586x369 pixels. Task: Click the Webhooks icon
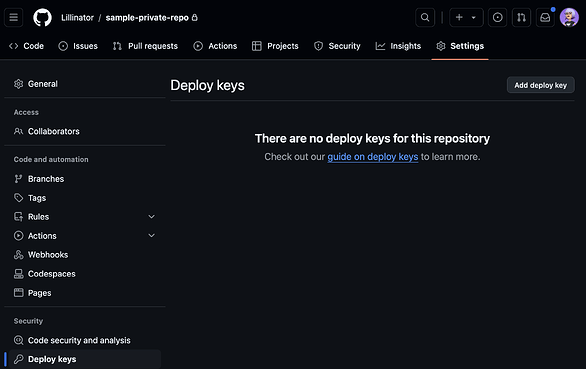(18, 255)
